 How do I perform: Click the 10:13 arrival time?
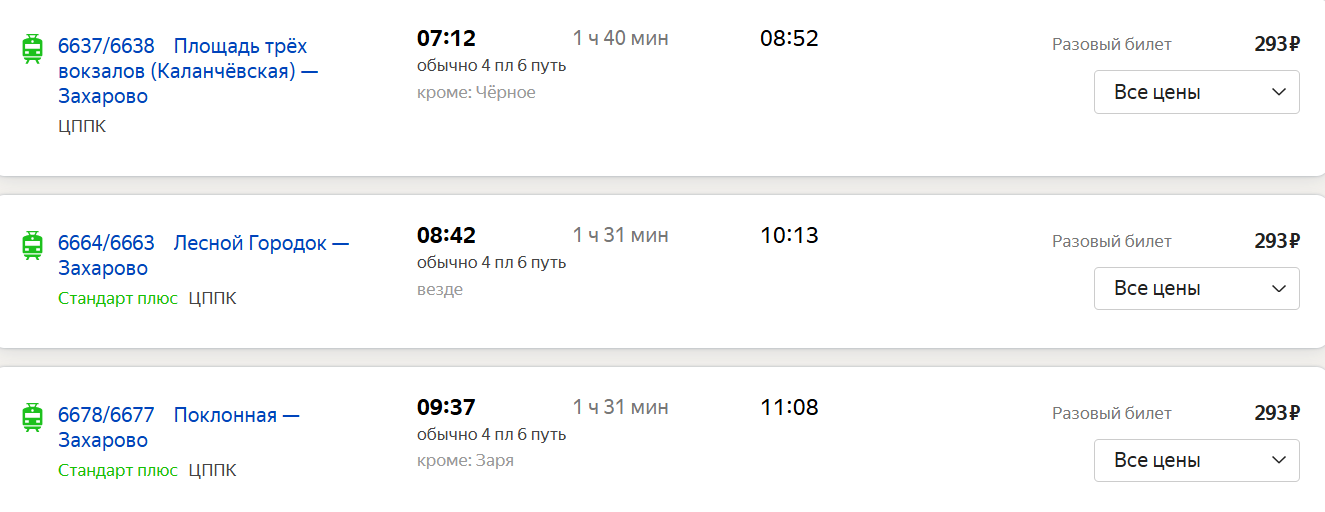[789, 236]
